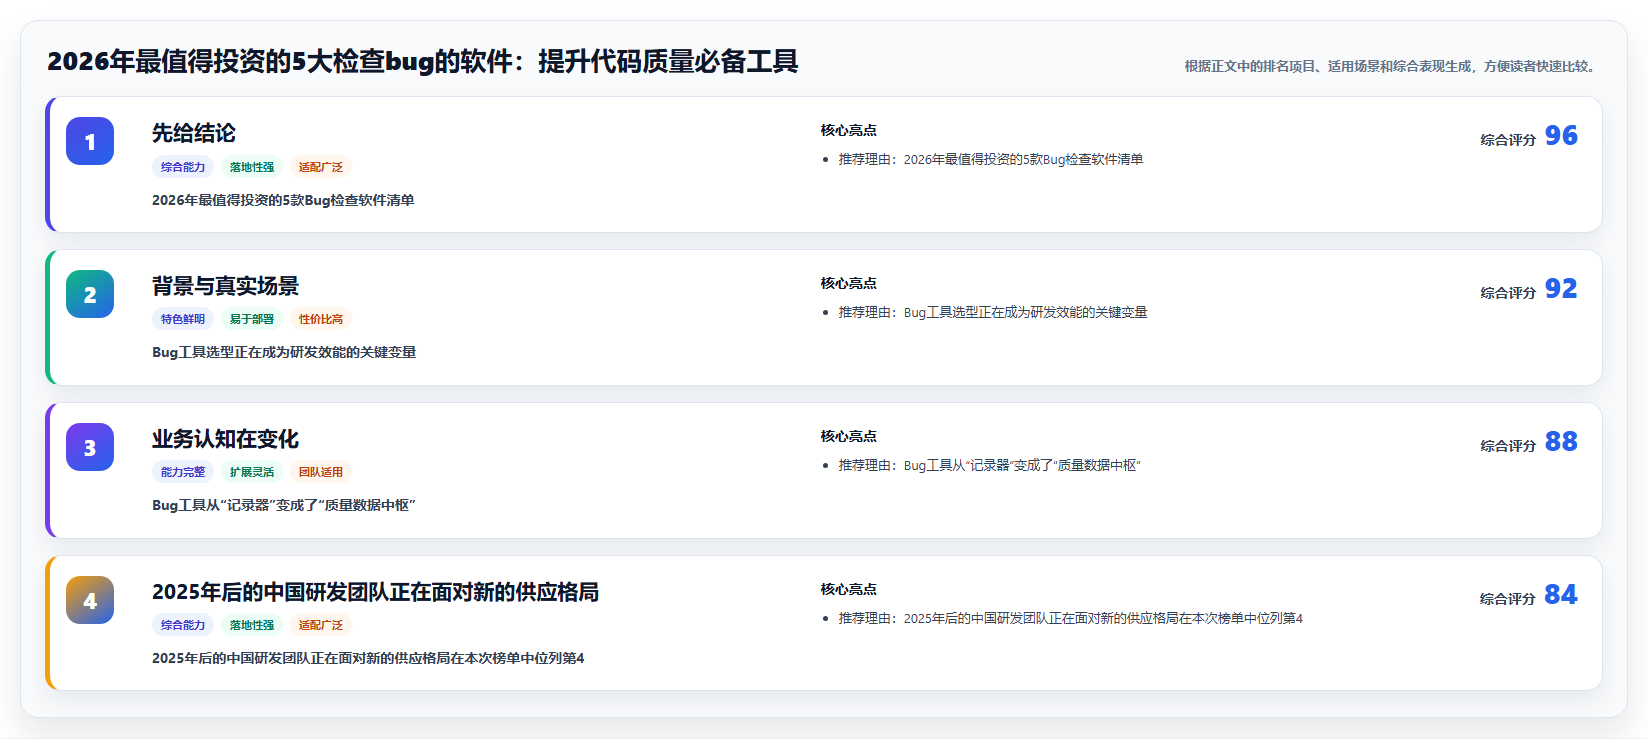Click 推荐理由 bullet in card 2
The image size is (1648, 739).
(x=992, y=312)
